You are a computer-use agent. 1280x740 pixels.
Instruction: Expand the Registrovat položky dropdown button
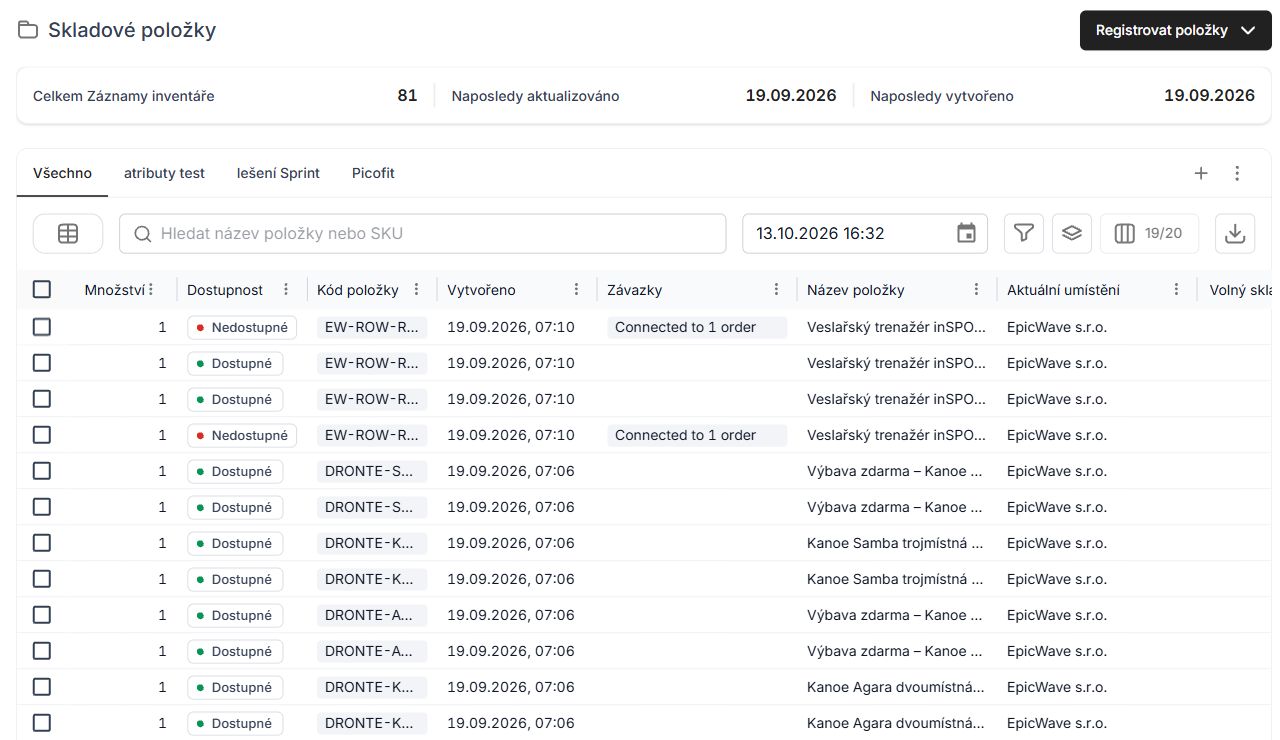tap(1176, 30)
